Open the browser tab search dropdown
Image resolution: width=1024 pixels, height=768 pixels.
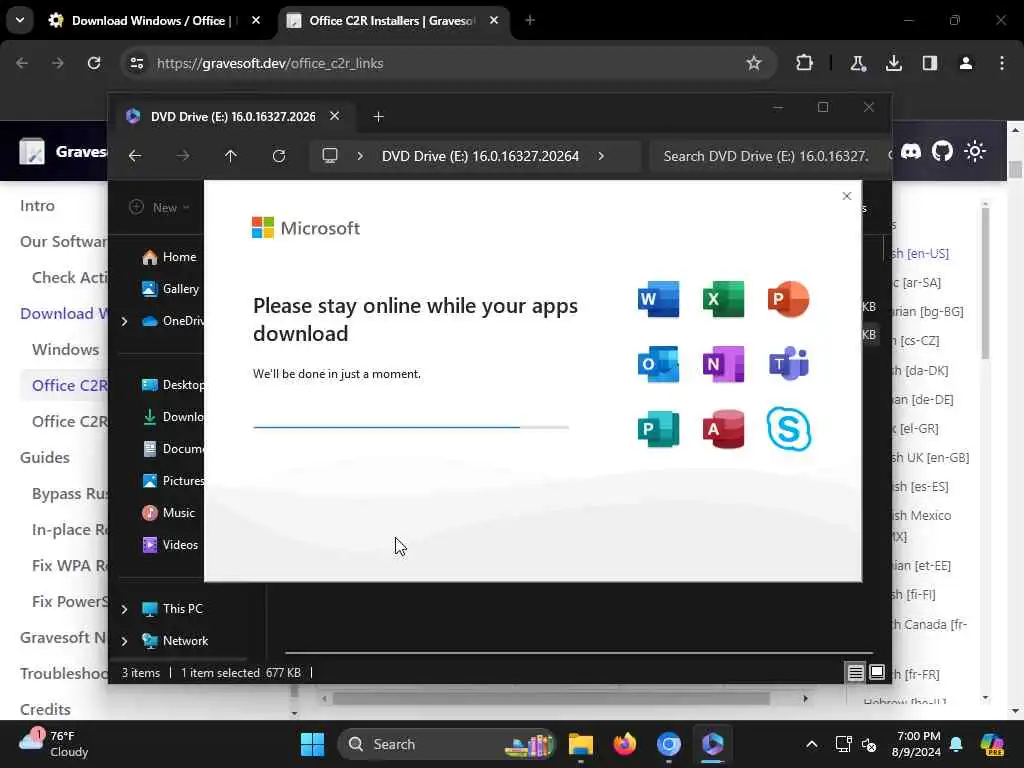(x=20, y=20)
